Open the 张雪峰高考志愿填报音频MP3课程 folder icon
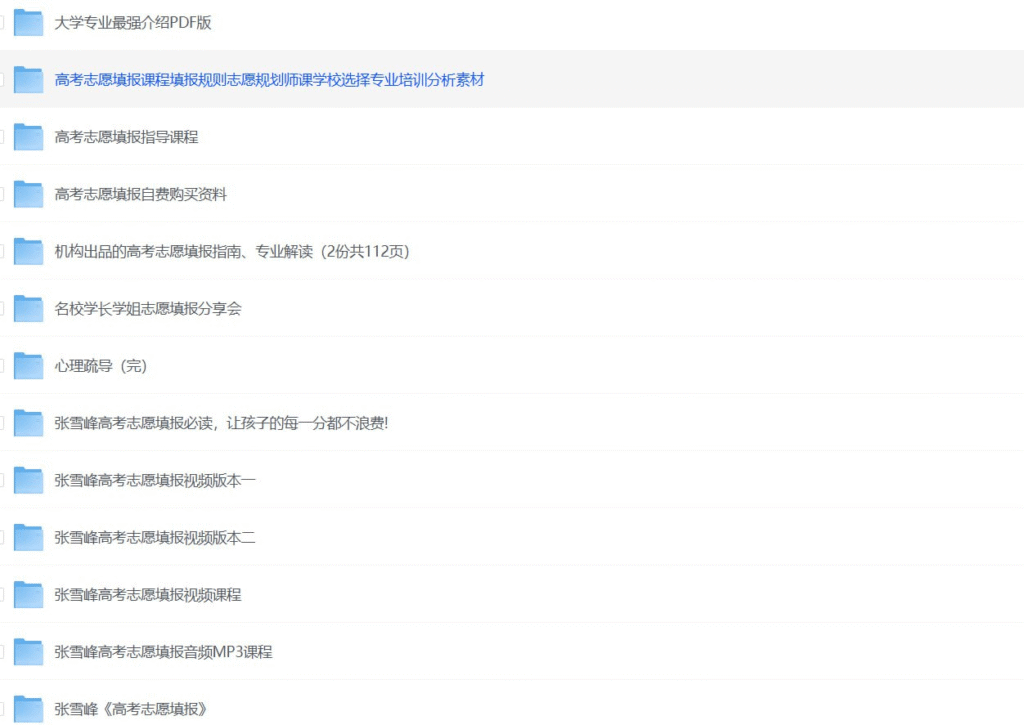The height and width of the screenshot is (725, 1024). click(x=27, y=652)
